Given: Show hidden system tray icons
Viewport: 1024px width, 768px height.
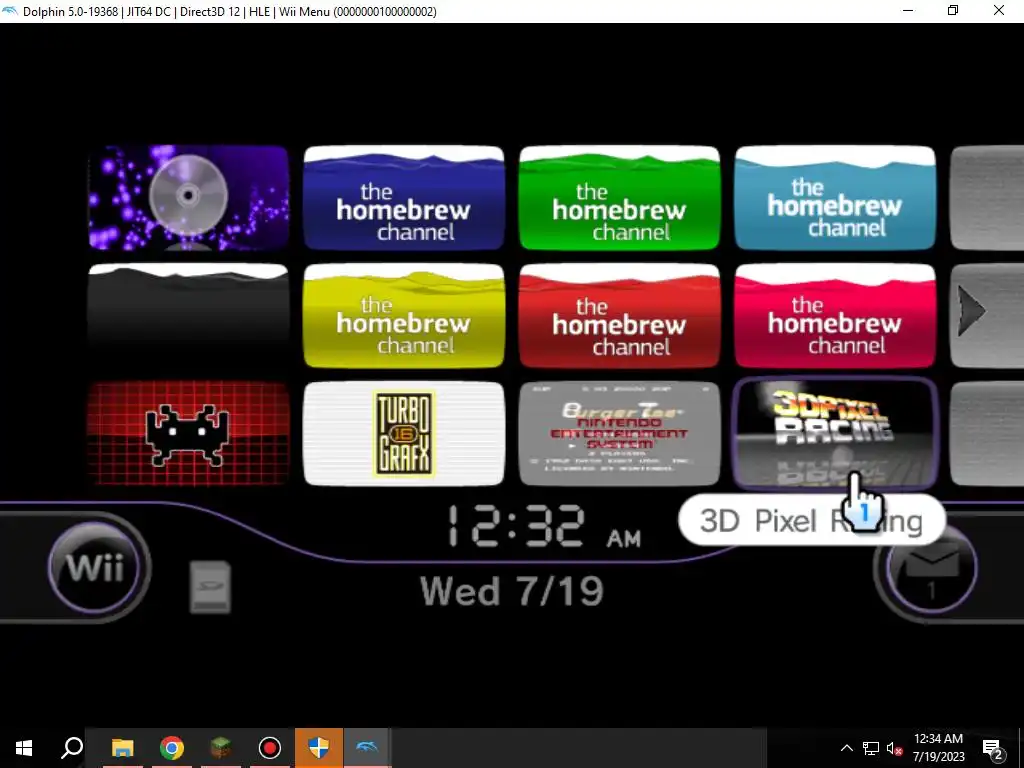Looking at the screenshot, I should pyautogui.click(x=846, y=748).
